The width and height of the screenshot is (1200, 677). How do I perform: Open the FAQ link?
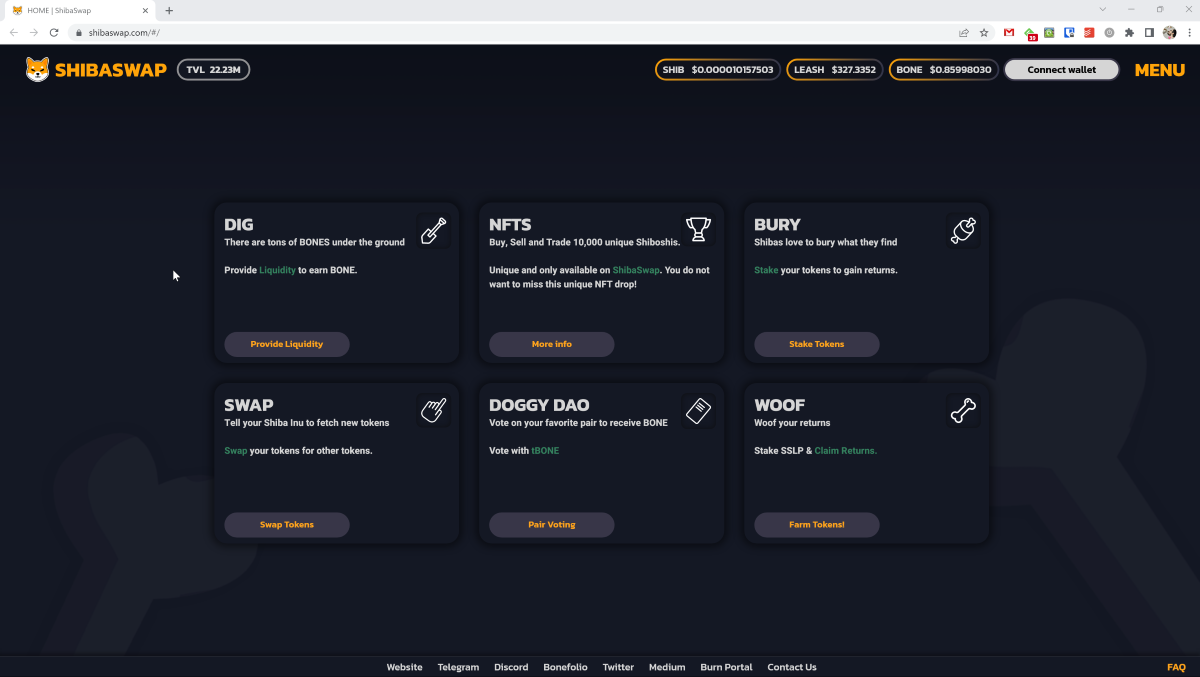coord(1176,667)
